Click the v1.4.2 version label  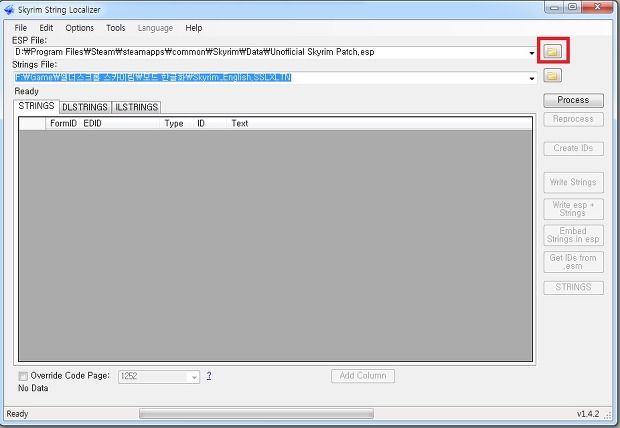coord(588,414)
